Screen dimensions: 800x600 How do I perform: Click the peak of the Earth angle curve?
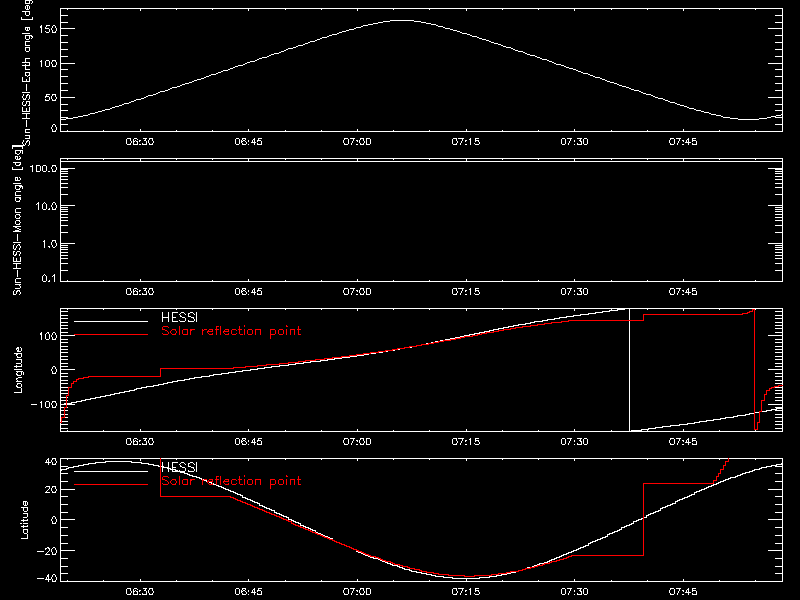point(403,20)
